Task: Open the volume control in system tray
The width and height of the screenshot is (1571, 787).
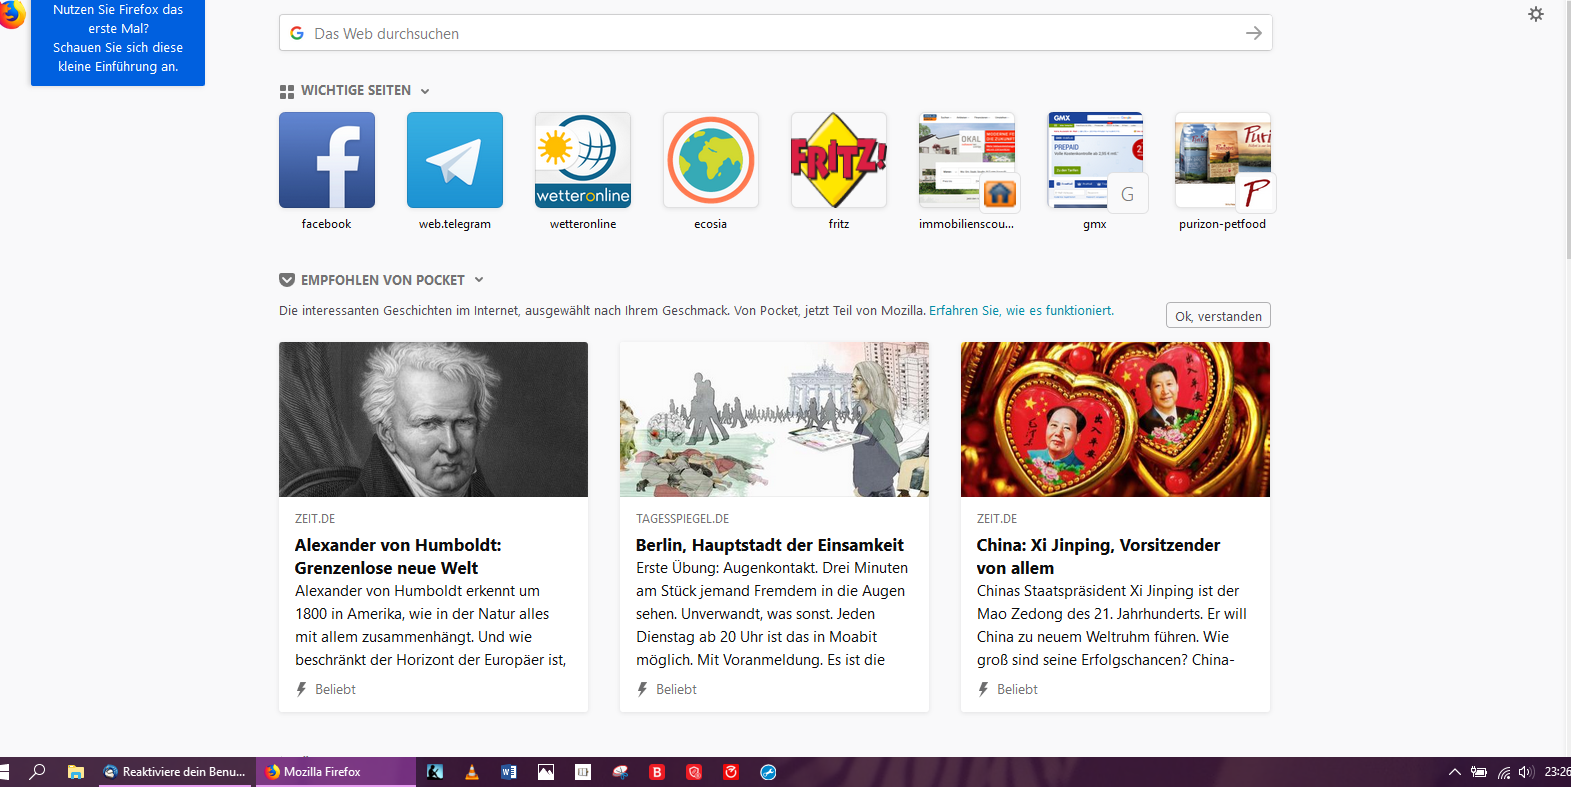Action: coord(1525,772)
